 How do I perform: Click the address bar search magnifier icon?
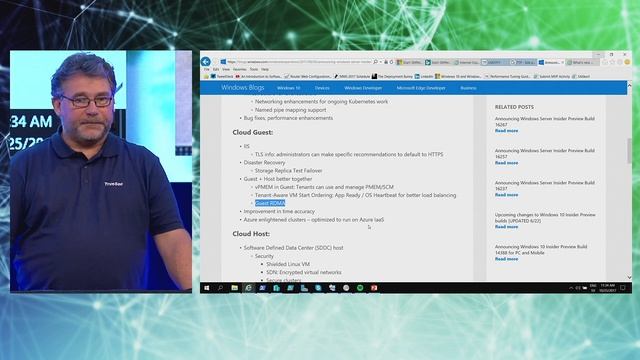coord(376,62)
